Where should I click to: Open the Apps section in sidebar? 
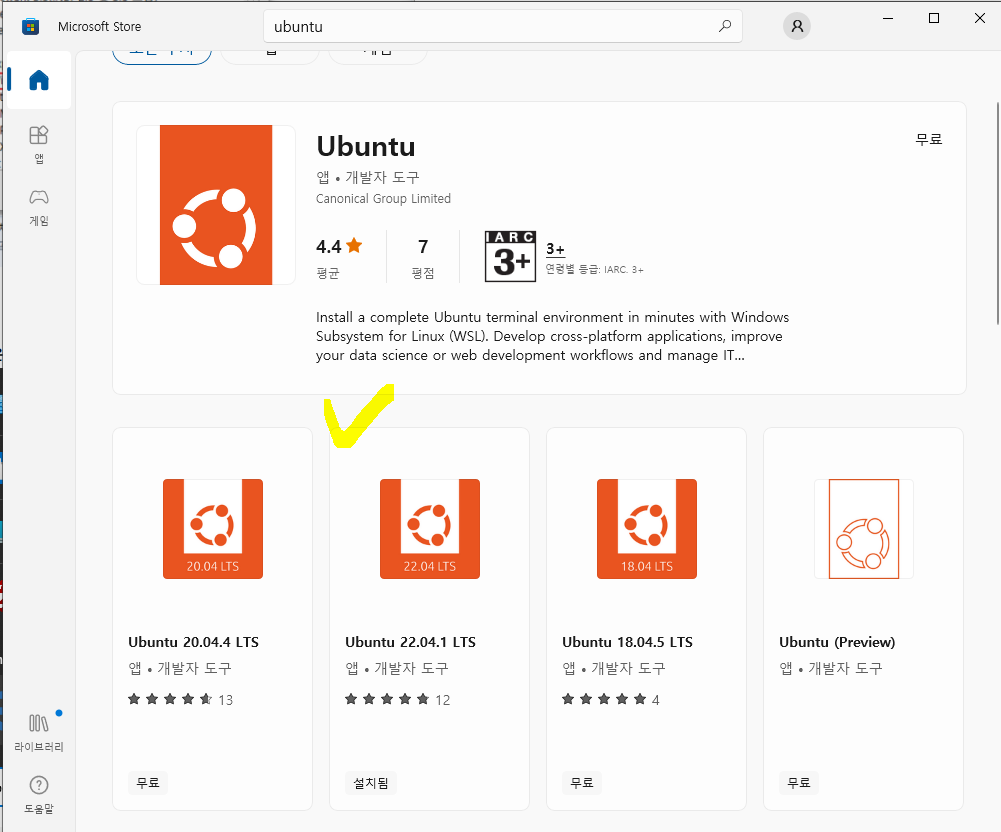pos(39,144)
